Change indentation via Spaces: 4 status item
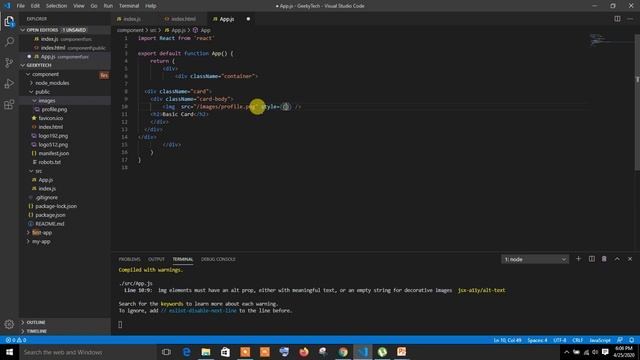This screenshot has height=360, width=640. point(537,340)
